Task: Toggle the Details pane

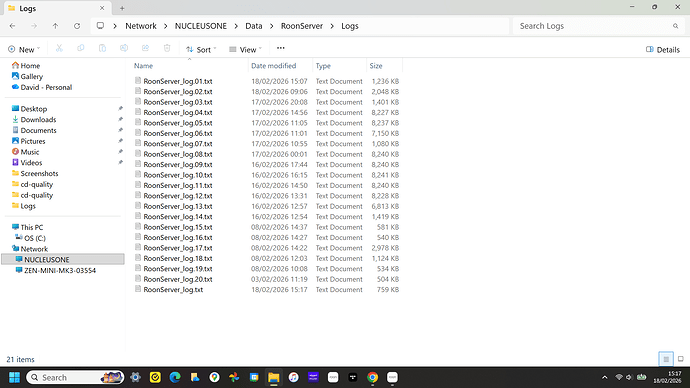Action: coord(663,49)
